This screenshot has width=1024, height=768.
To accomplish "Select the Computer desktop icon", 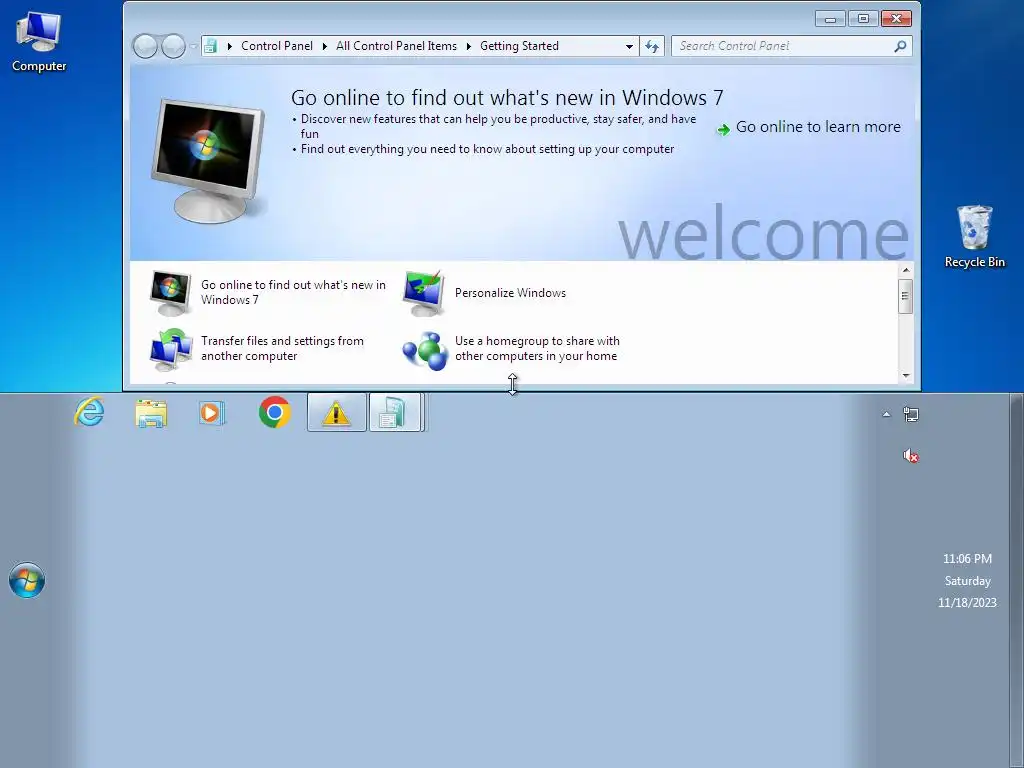I will coord(39,41).
